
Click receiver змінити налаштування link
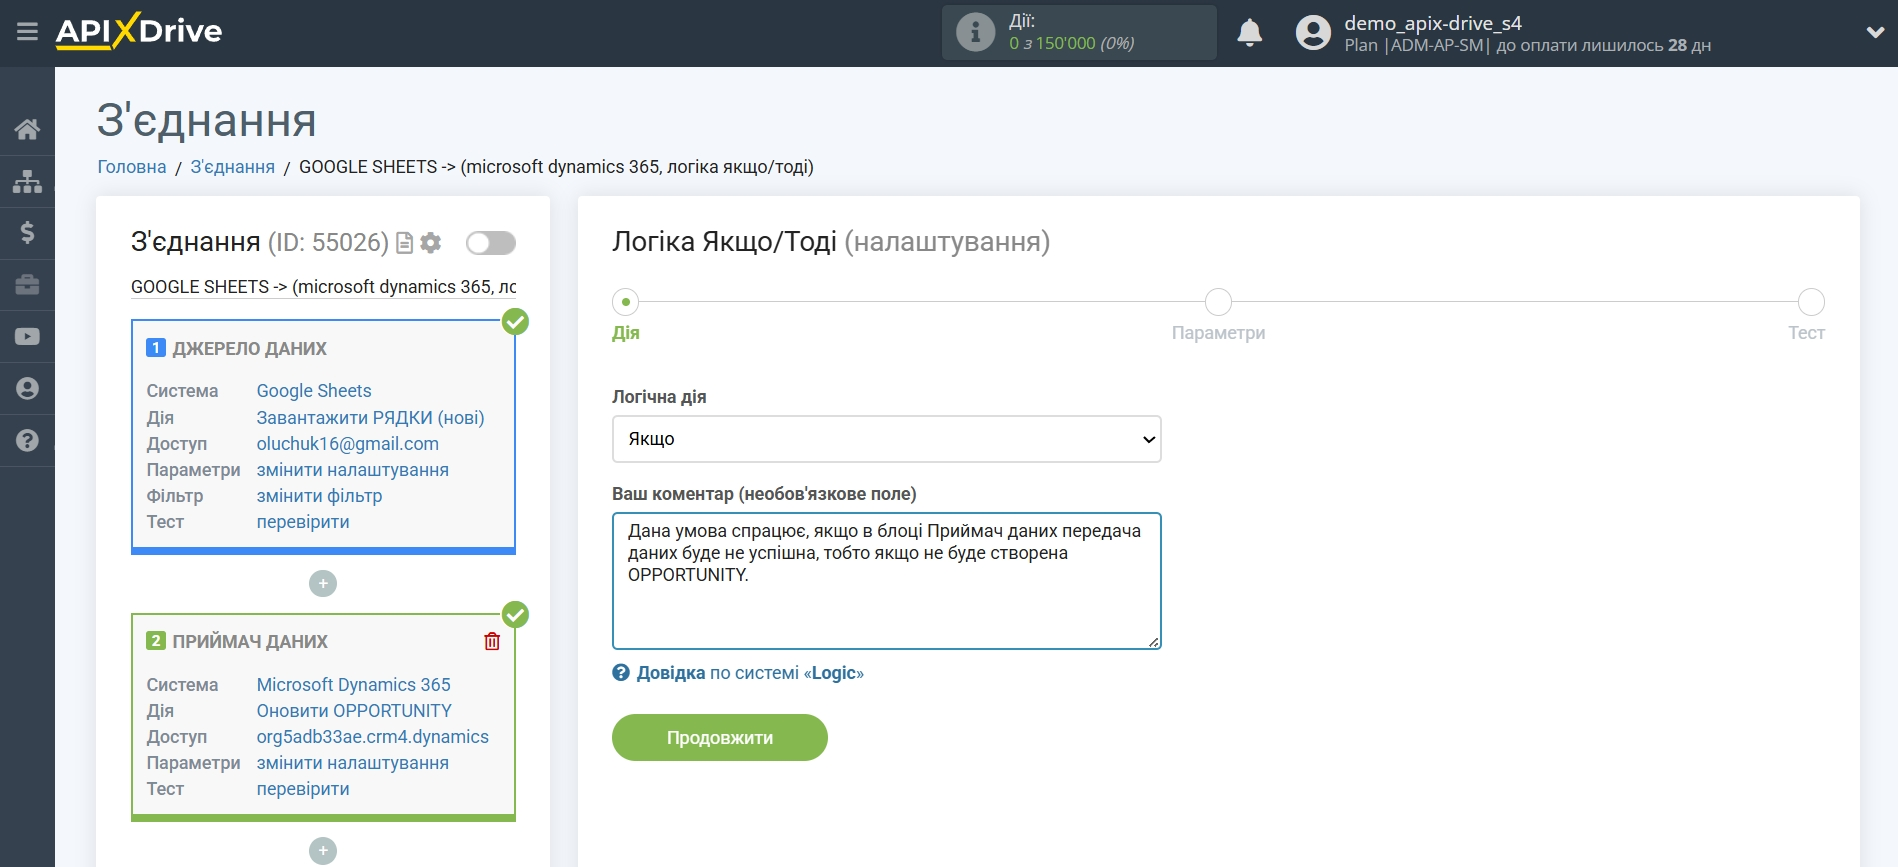(353, 763)
